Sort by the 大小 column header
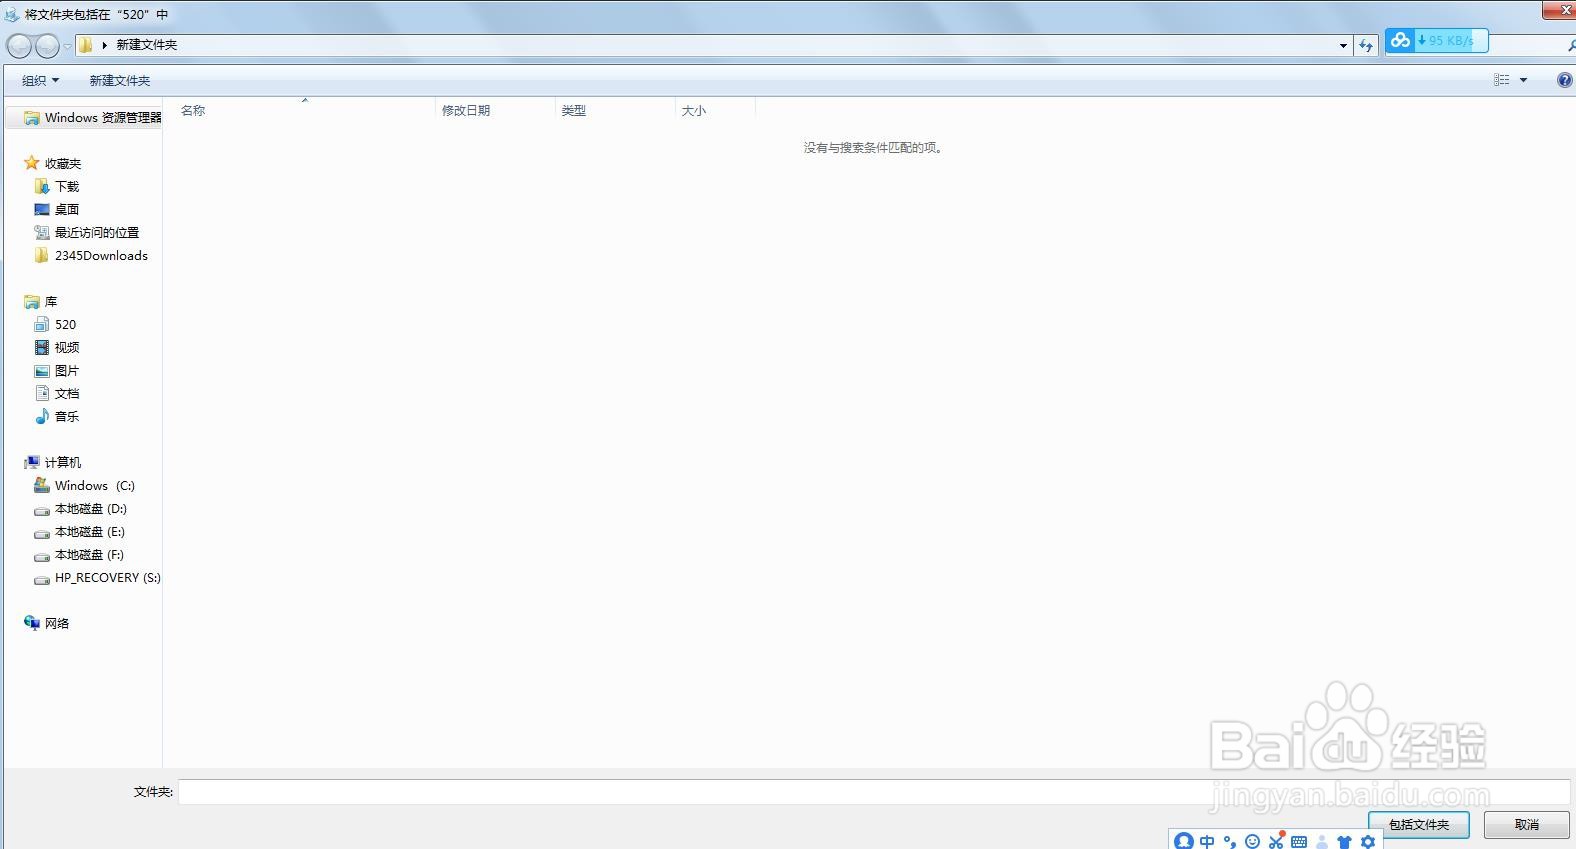Image resolution: width=1576 pixels, height=849 pixels. click(694, 110)
